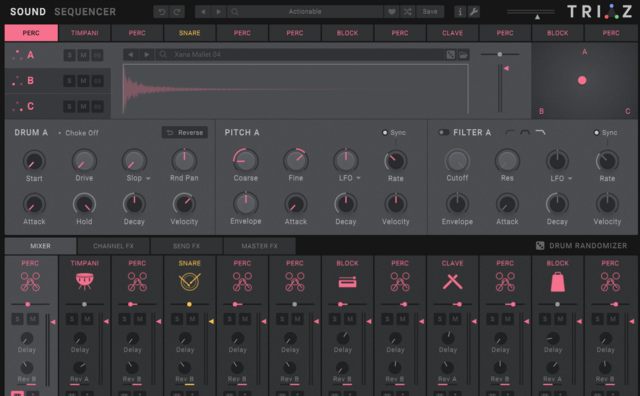Open the info icon
Viewport: 640px width, 396px height.
tap(460, 12)
